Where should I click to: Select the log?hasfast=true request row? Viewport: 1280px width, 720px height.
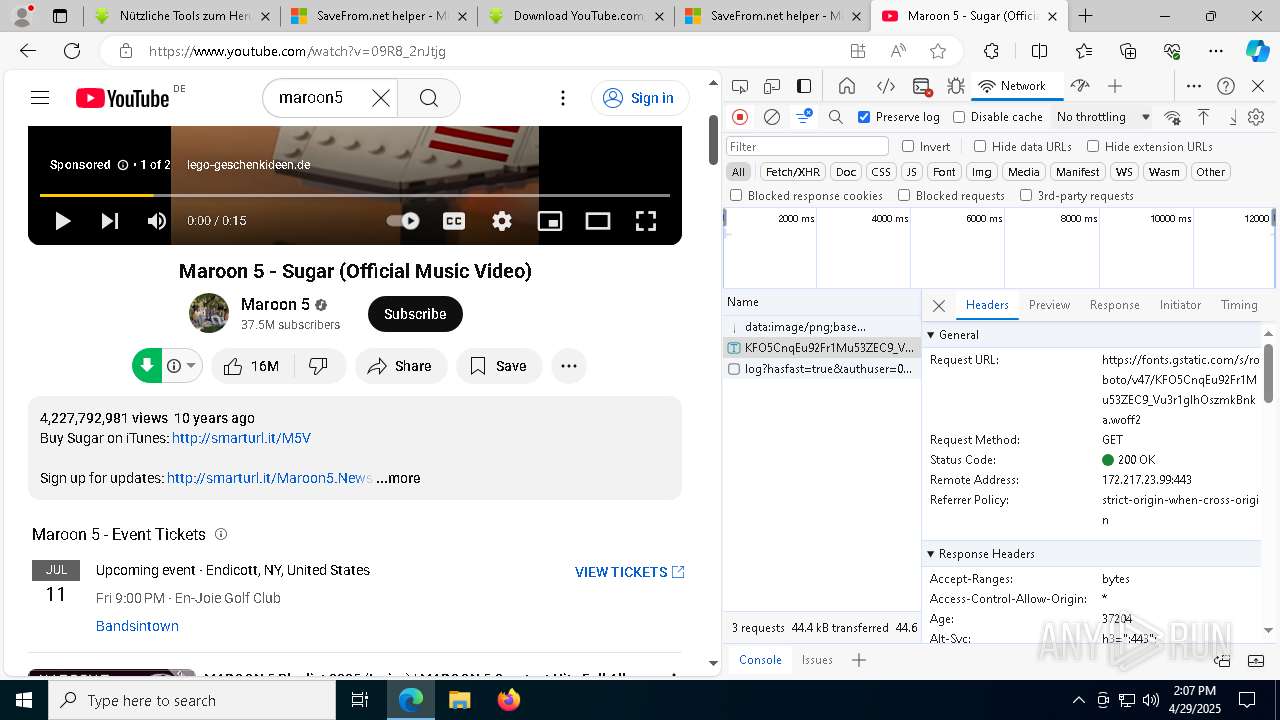(821, 369)
